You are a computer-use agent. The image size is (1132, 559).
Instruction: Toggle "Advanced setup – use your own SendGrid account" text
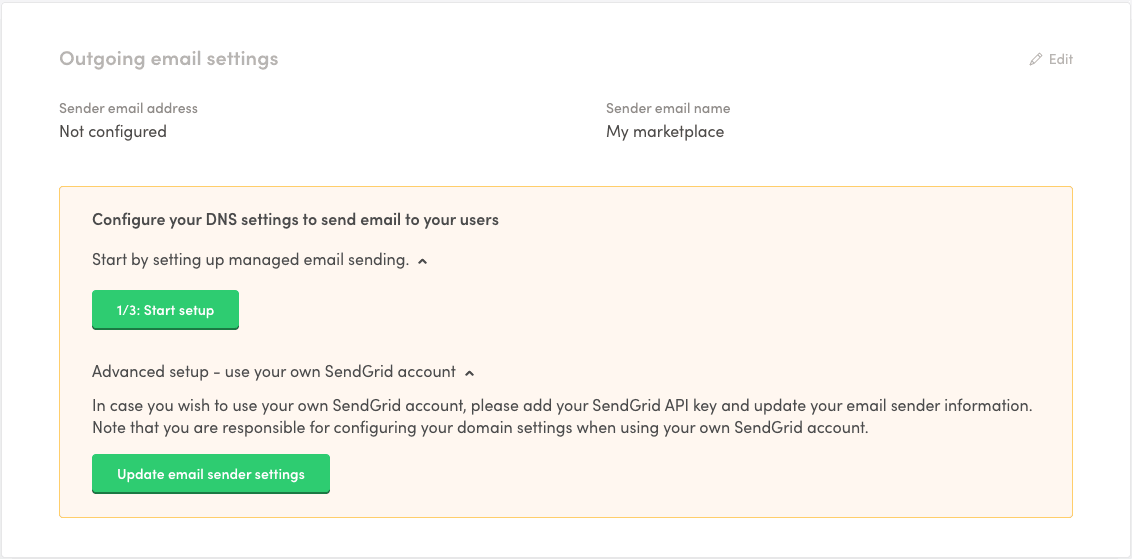[x=273, y=372]
